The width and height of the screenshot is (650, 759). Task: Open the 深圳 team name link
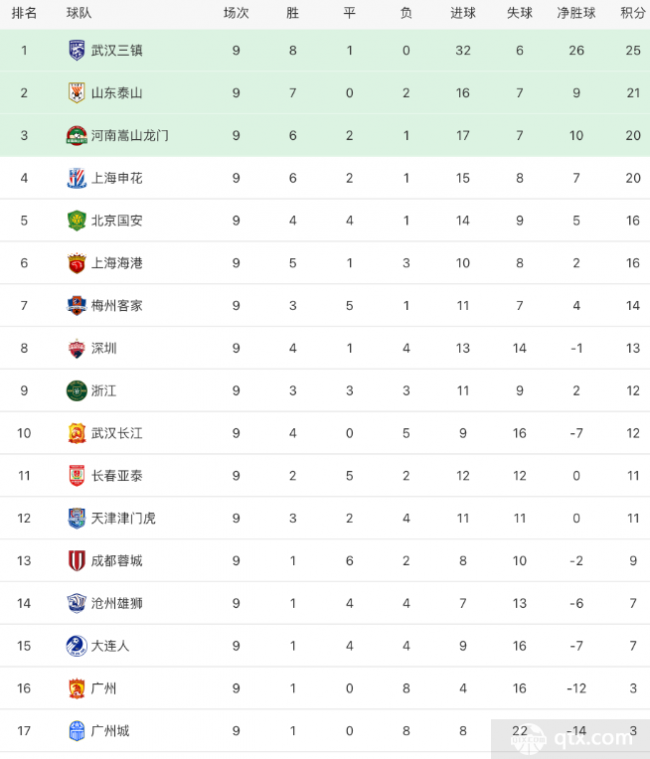[x=104, y=348]
